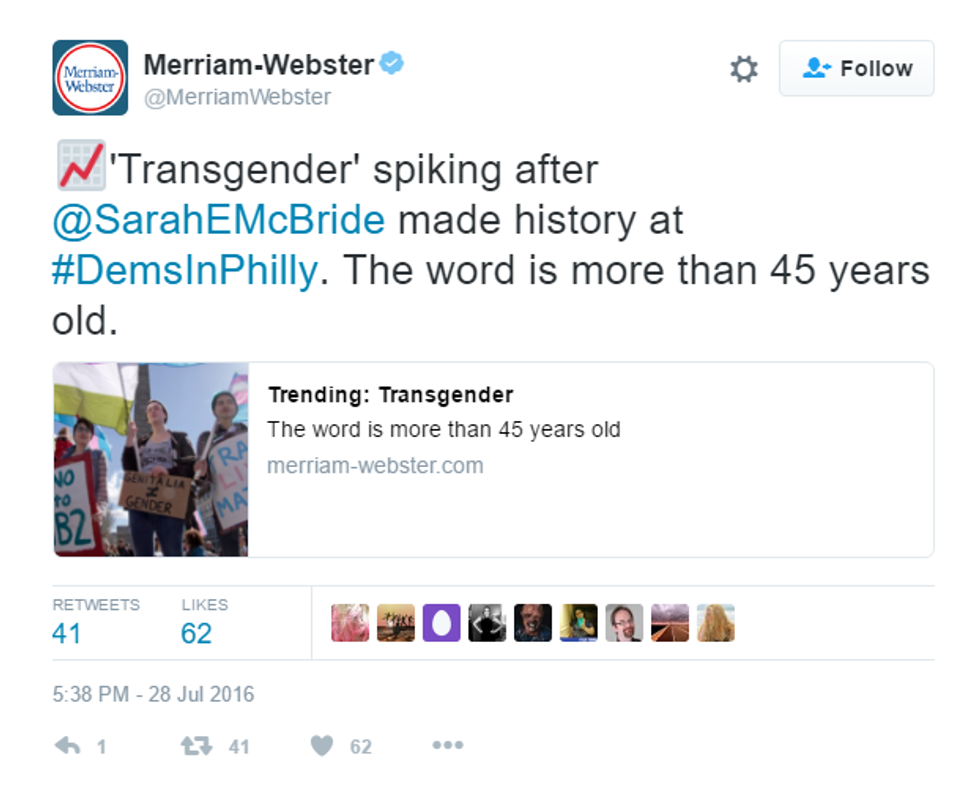View the 62 likes count
Screen dimensions: 980x793
click(196, 633)
